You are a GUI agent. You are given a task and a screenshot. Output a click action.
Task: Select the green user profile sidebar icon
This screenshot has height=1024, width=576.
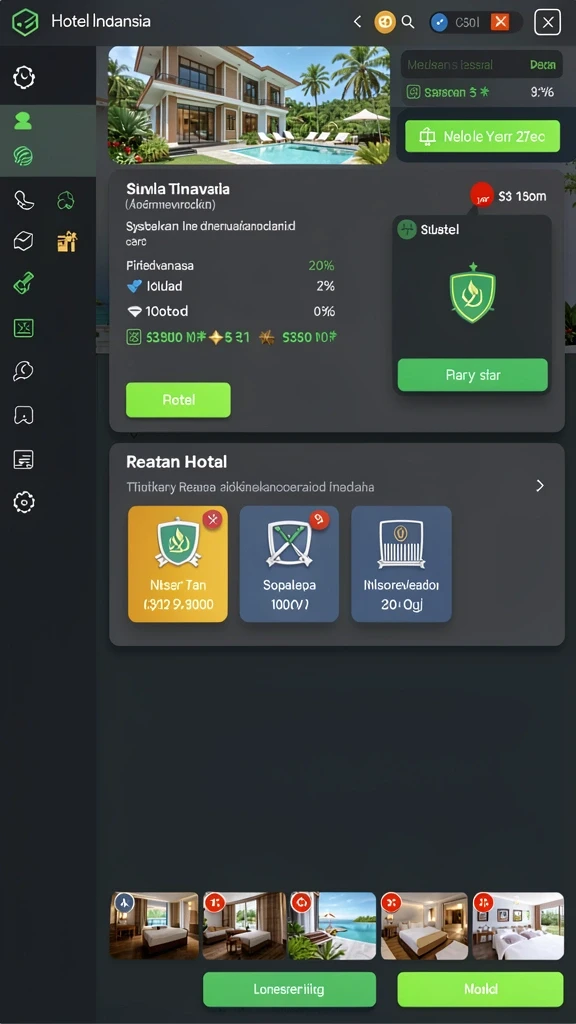tap(23, 121)
